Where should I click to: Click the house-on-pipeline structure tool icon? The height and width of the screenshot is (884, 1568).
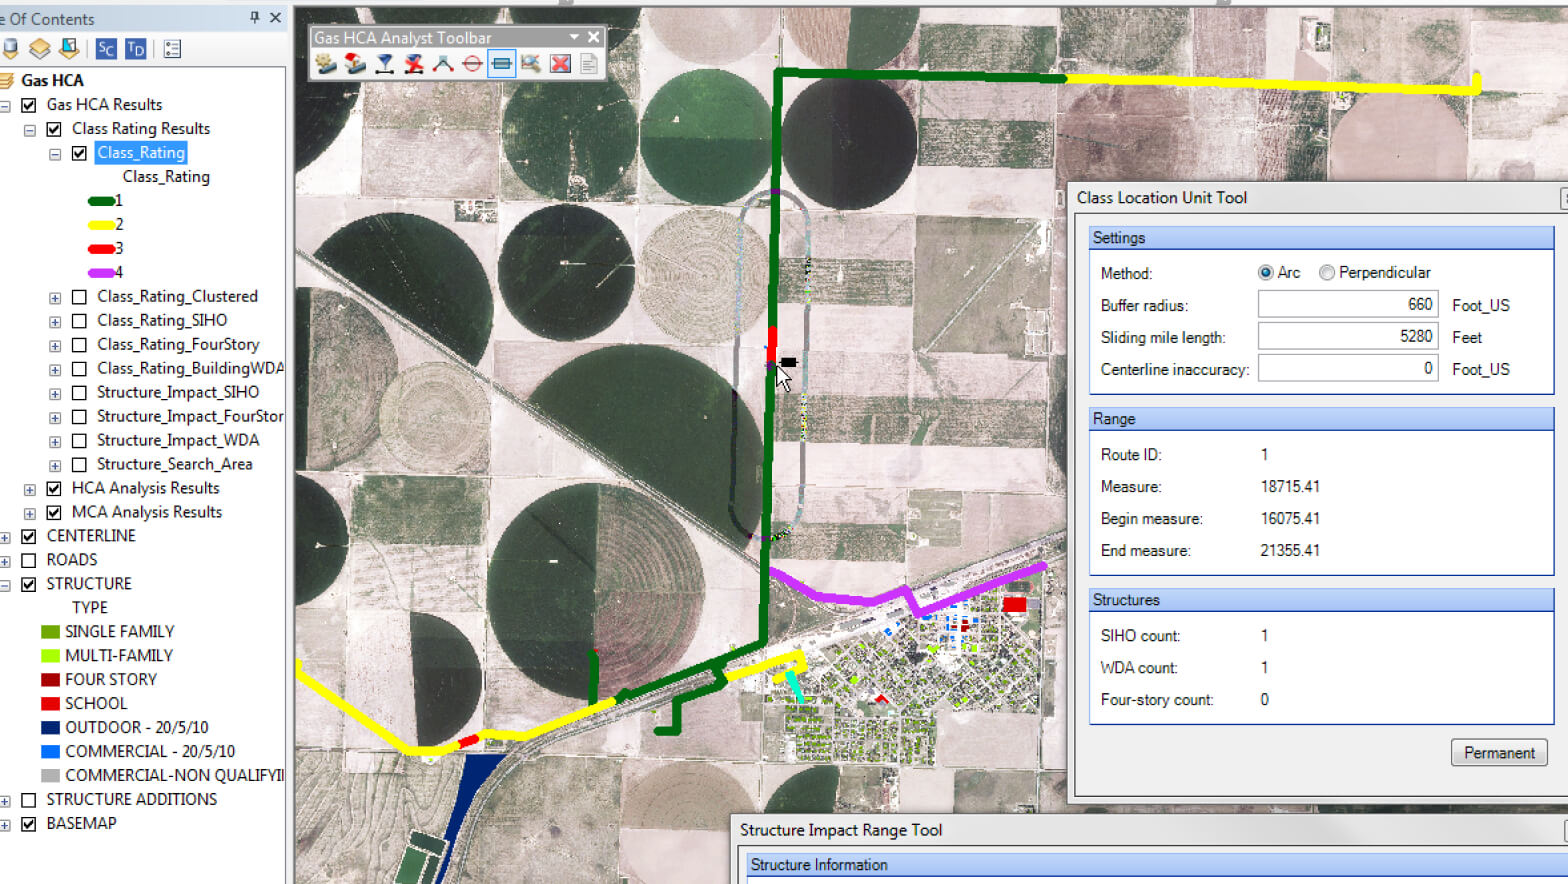point(355,64)
